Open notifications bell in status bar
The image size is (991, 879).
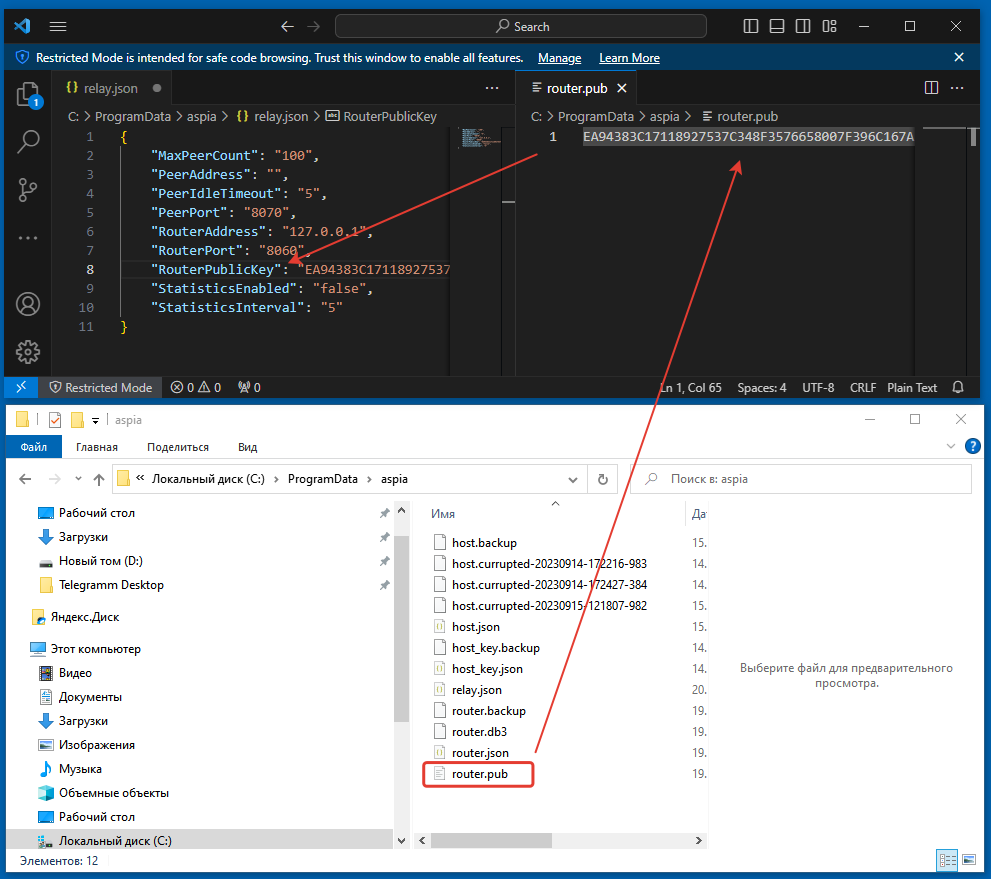pos(958,387)
